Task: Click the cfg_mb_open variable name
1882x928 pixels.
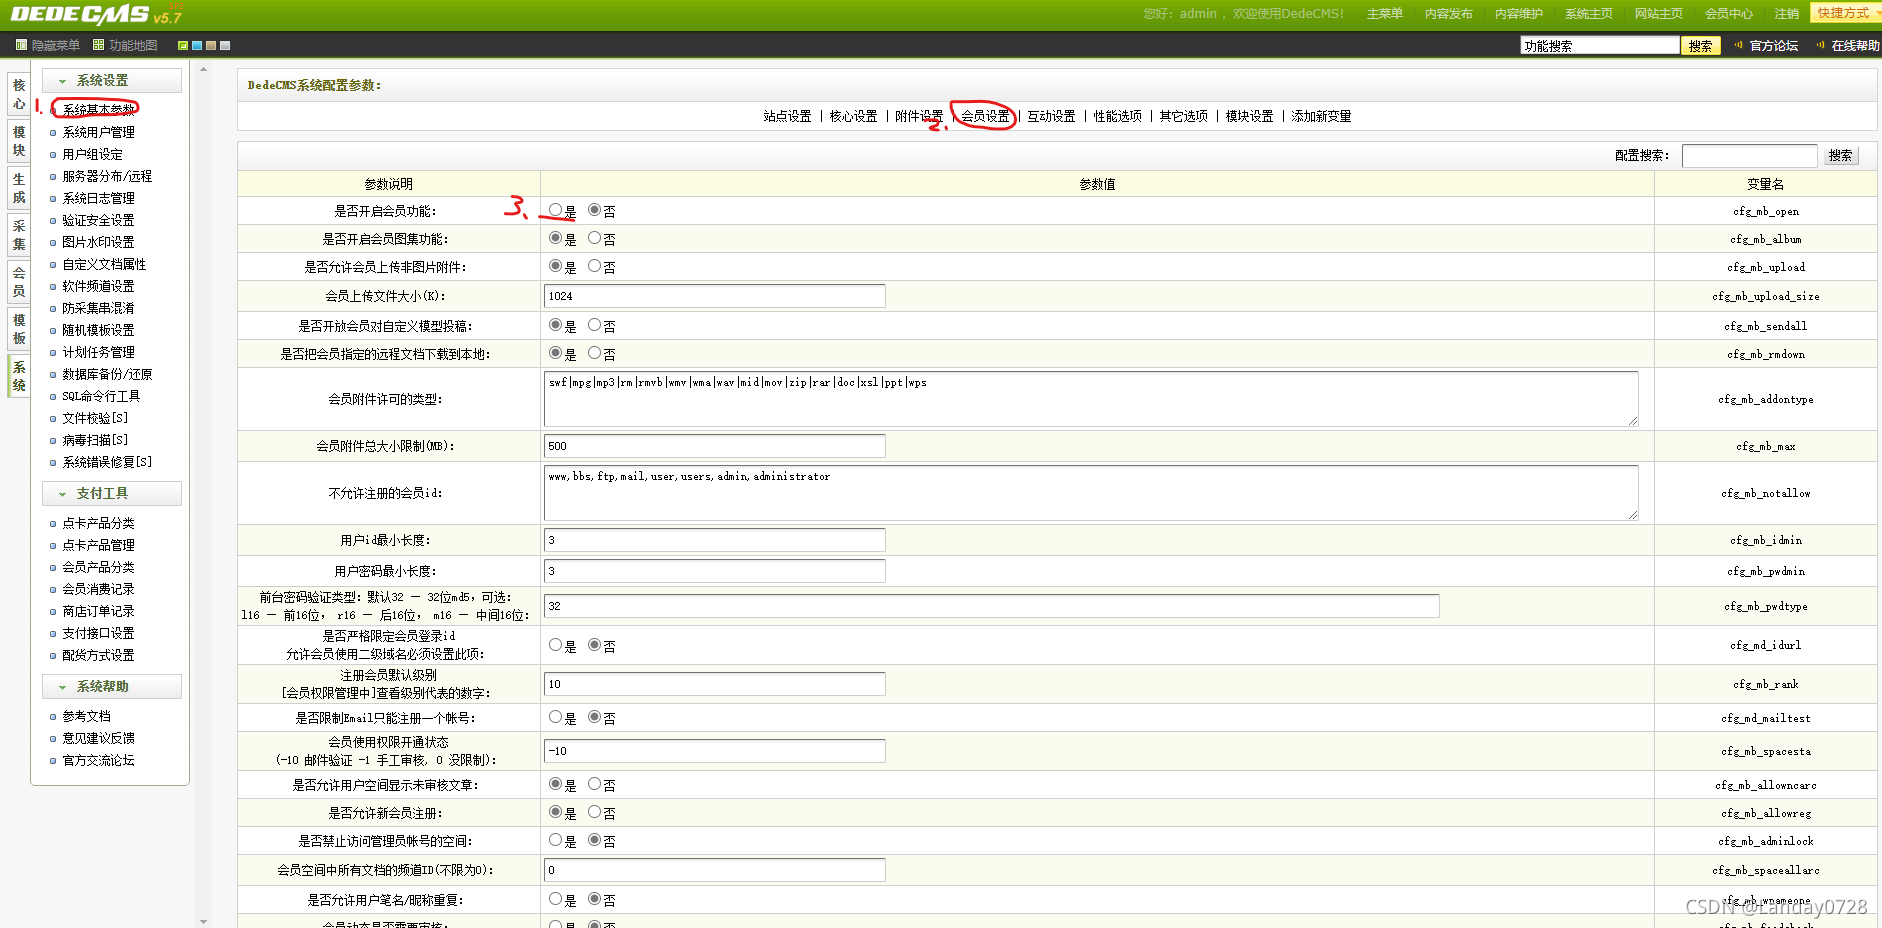Action: click(1765, 211)
